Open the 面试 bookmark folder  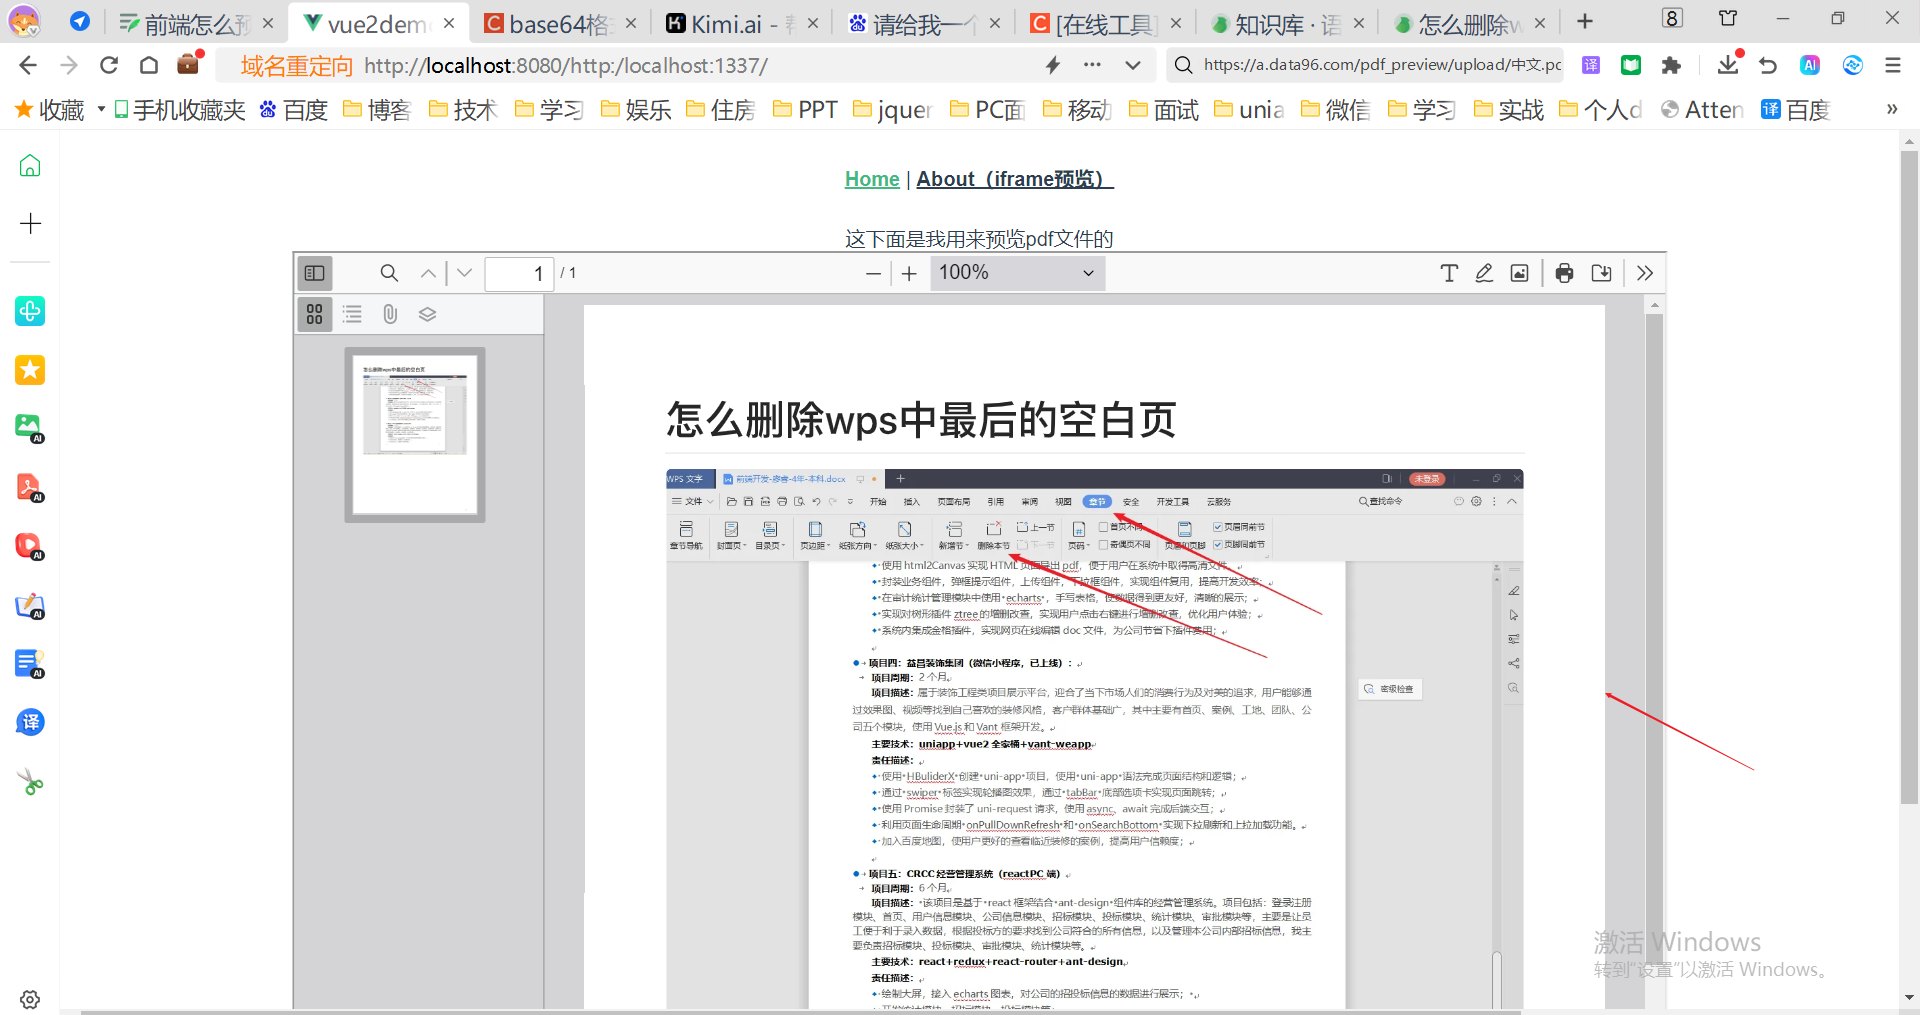[x=1164, y=110]
